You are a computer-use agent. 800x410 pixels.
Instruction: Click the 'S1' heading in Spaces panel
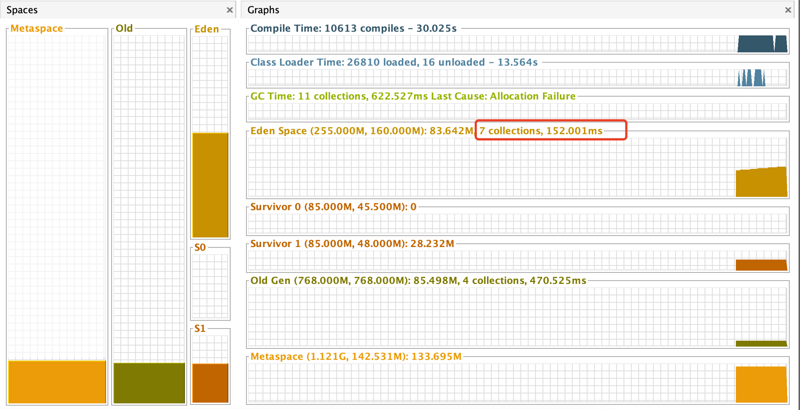200,329
